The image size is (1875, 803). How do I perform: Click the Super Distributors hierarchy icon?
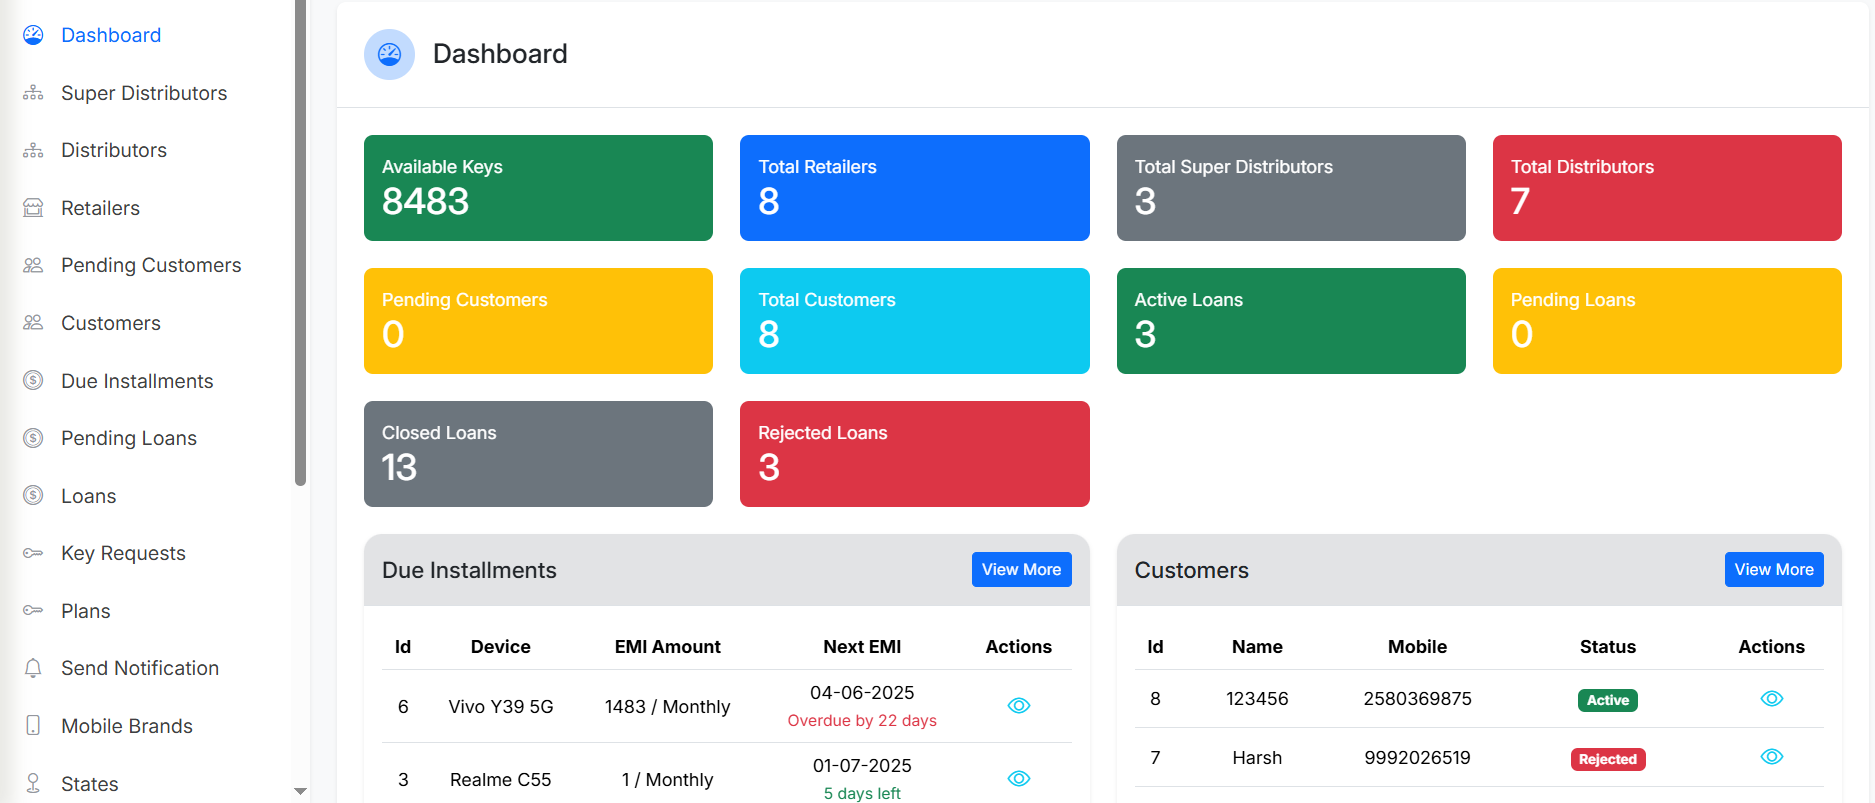[33, 93]
